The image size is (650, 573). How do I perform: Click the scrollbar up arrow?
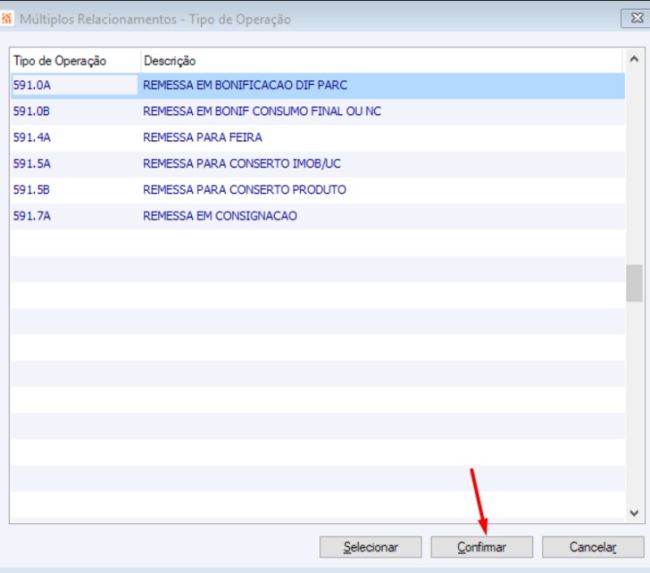pos(634,59)
